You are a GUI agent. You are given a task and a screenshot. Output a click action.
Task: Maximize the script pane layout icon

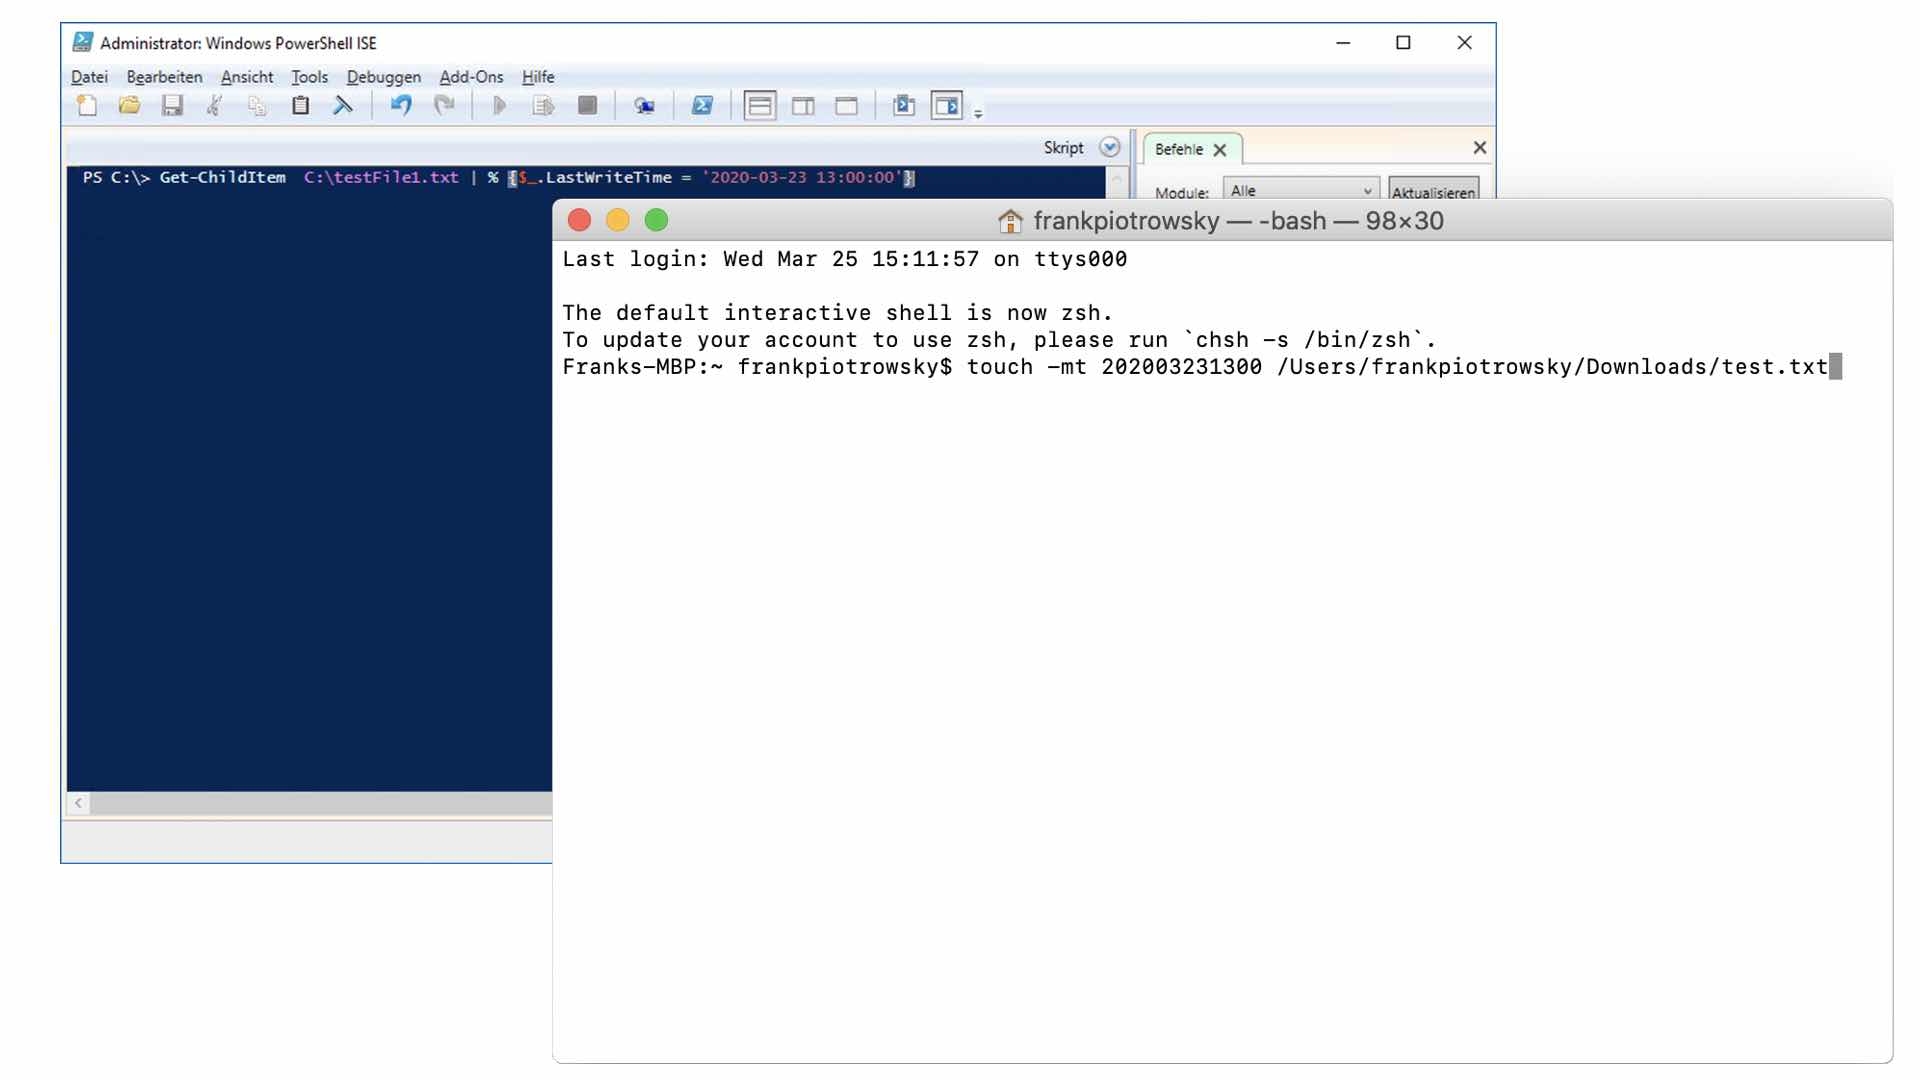tap(846, 105)
